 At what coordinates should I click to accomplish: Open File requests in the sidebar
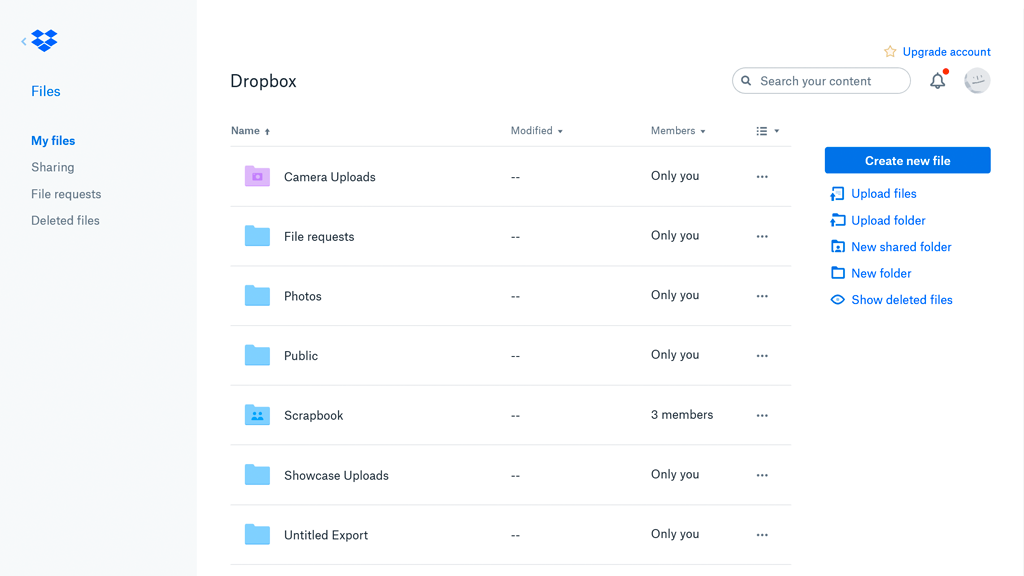coord(66,194)
